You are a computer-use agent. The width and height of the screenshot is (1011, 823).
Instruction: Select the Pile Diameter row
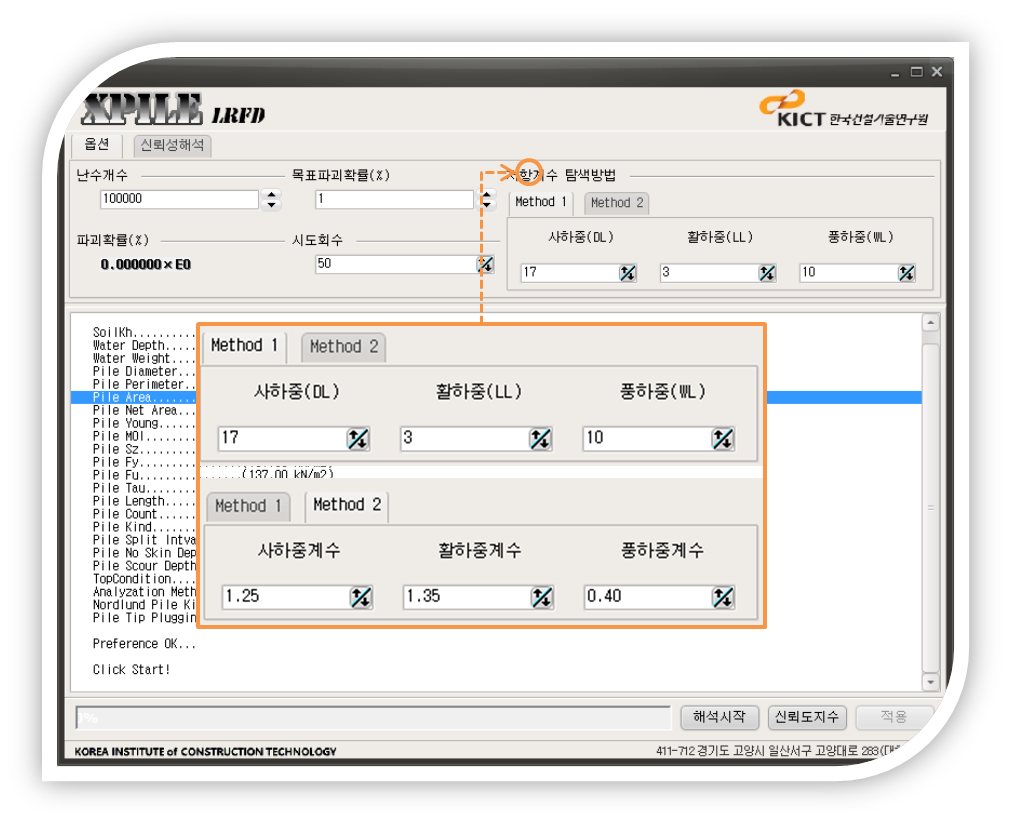[143, 372]
